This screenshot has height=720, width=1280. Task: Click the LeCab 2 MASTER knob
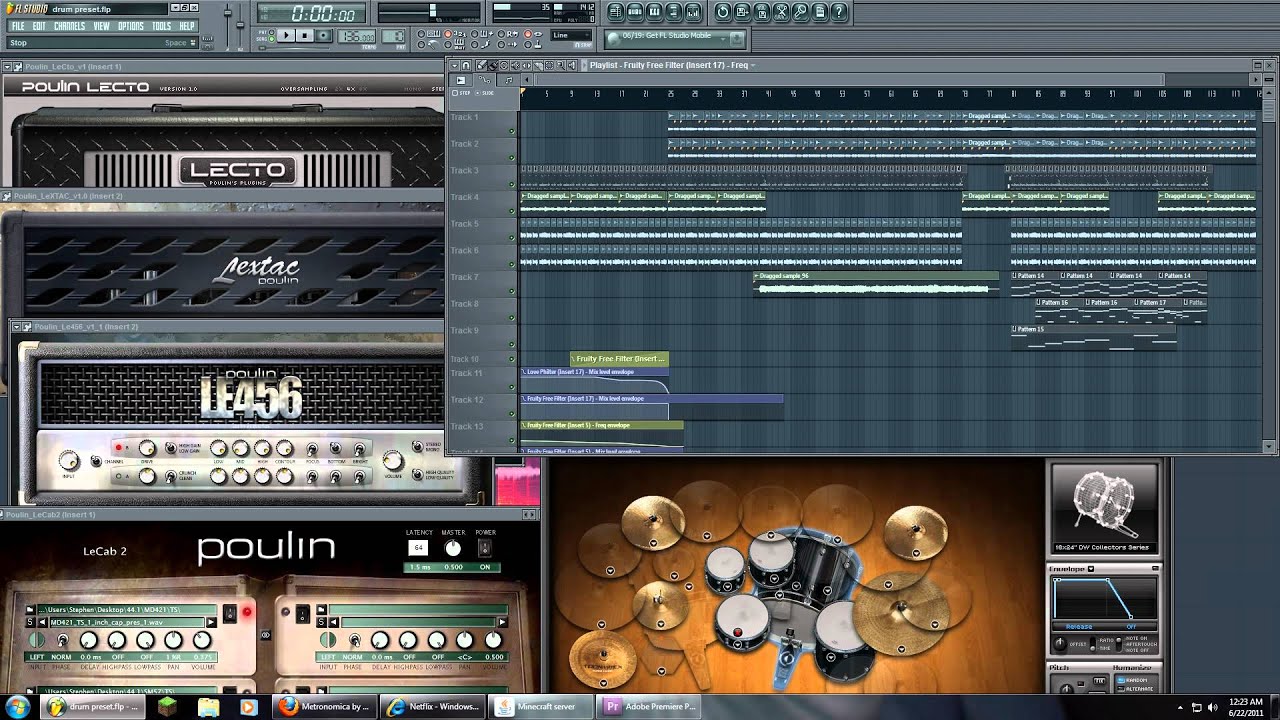[453, 548]
